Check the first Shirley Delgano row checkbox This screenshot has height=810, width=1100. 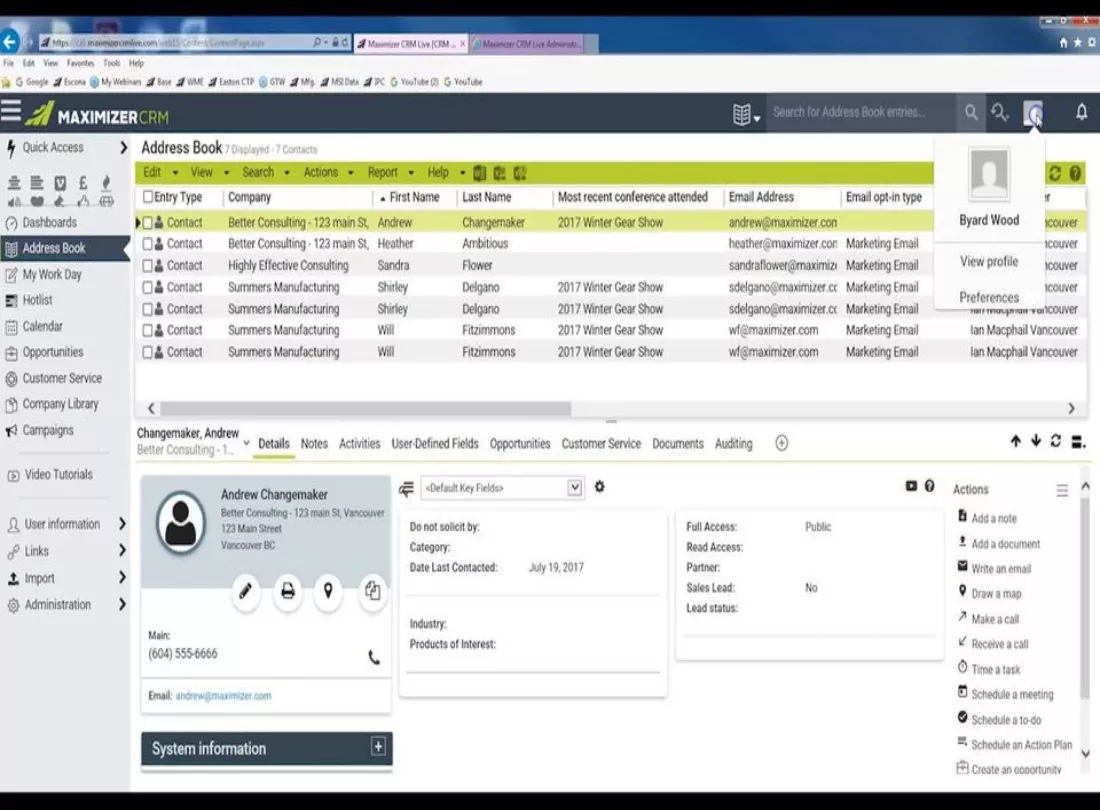[147, 288]
